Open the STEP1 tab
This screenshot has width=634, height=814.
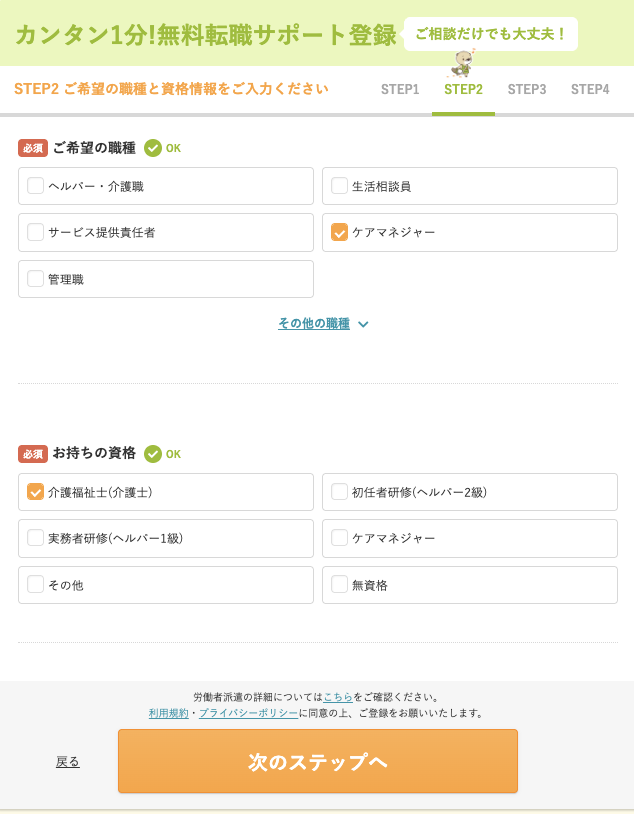click(400, 89)
